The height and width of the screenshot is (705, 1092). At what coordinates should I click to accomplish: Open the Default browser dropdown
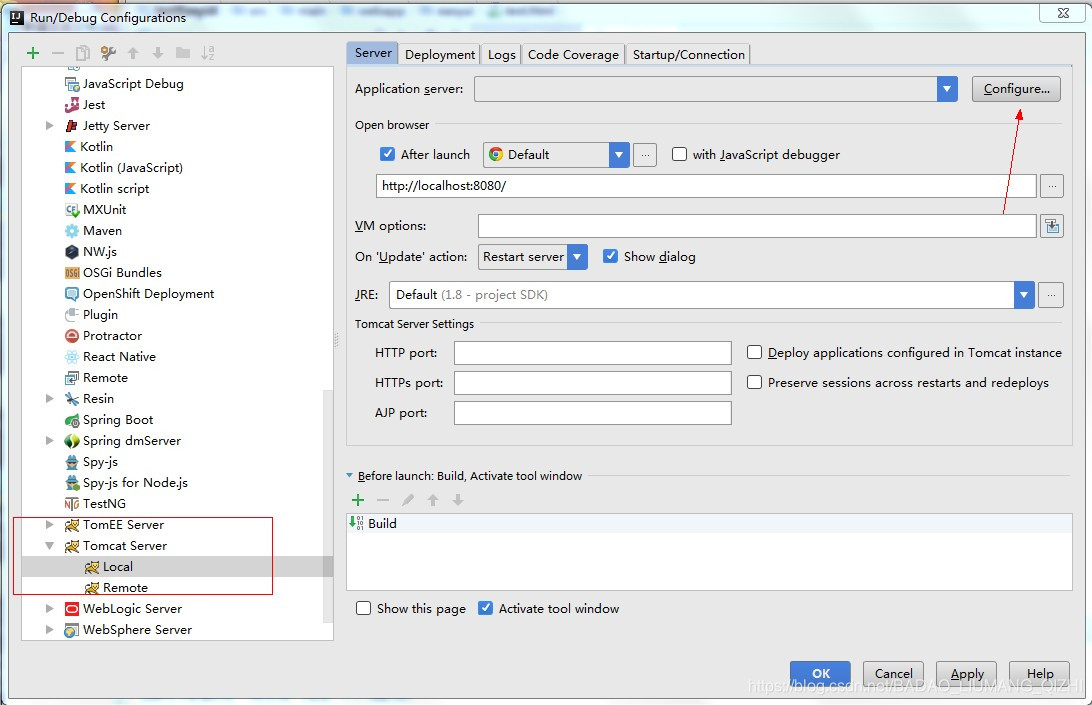618,155
